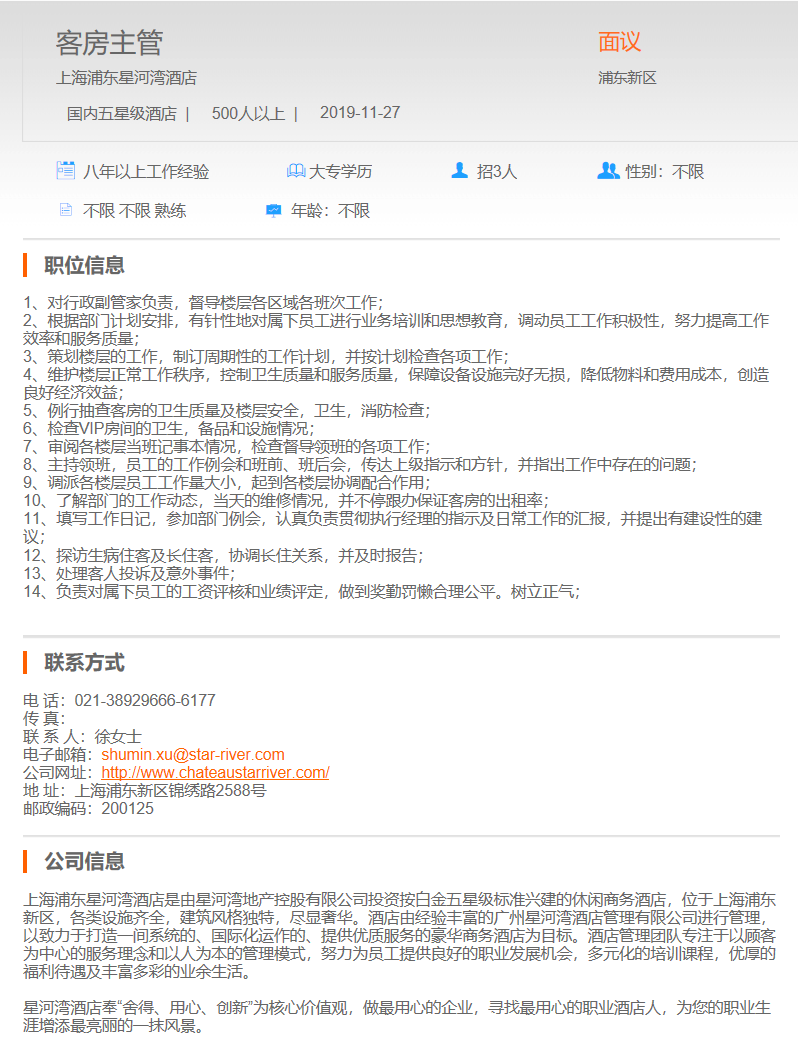
Task: Click the job title 客房主管
Action: click(x=109, y=43)
